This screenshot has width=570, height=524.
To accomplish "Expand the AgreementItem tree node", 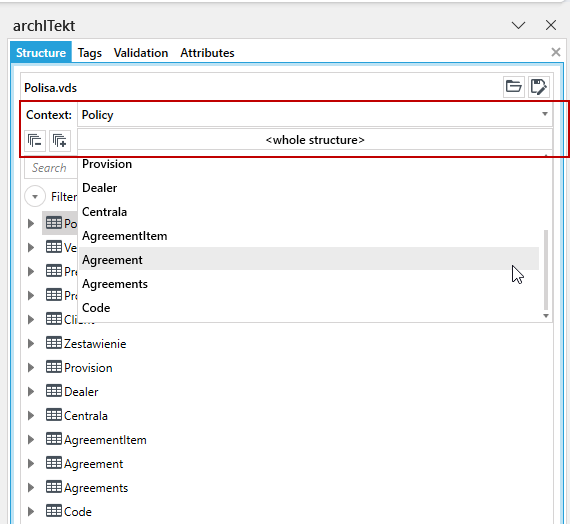I will (x=31, y=440).
